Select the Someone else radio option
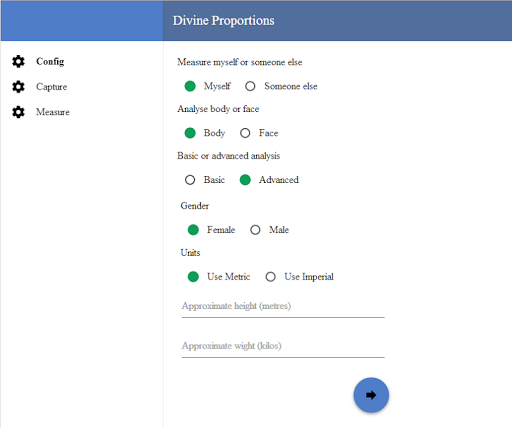 (250, 86)
